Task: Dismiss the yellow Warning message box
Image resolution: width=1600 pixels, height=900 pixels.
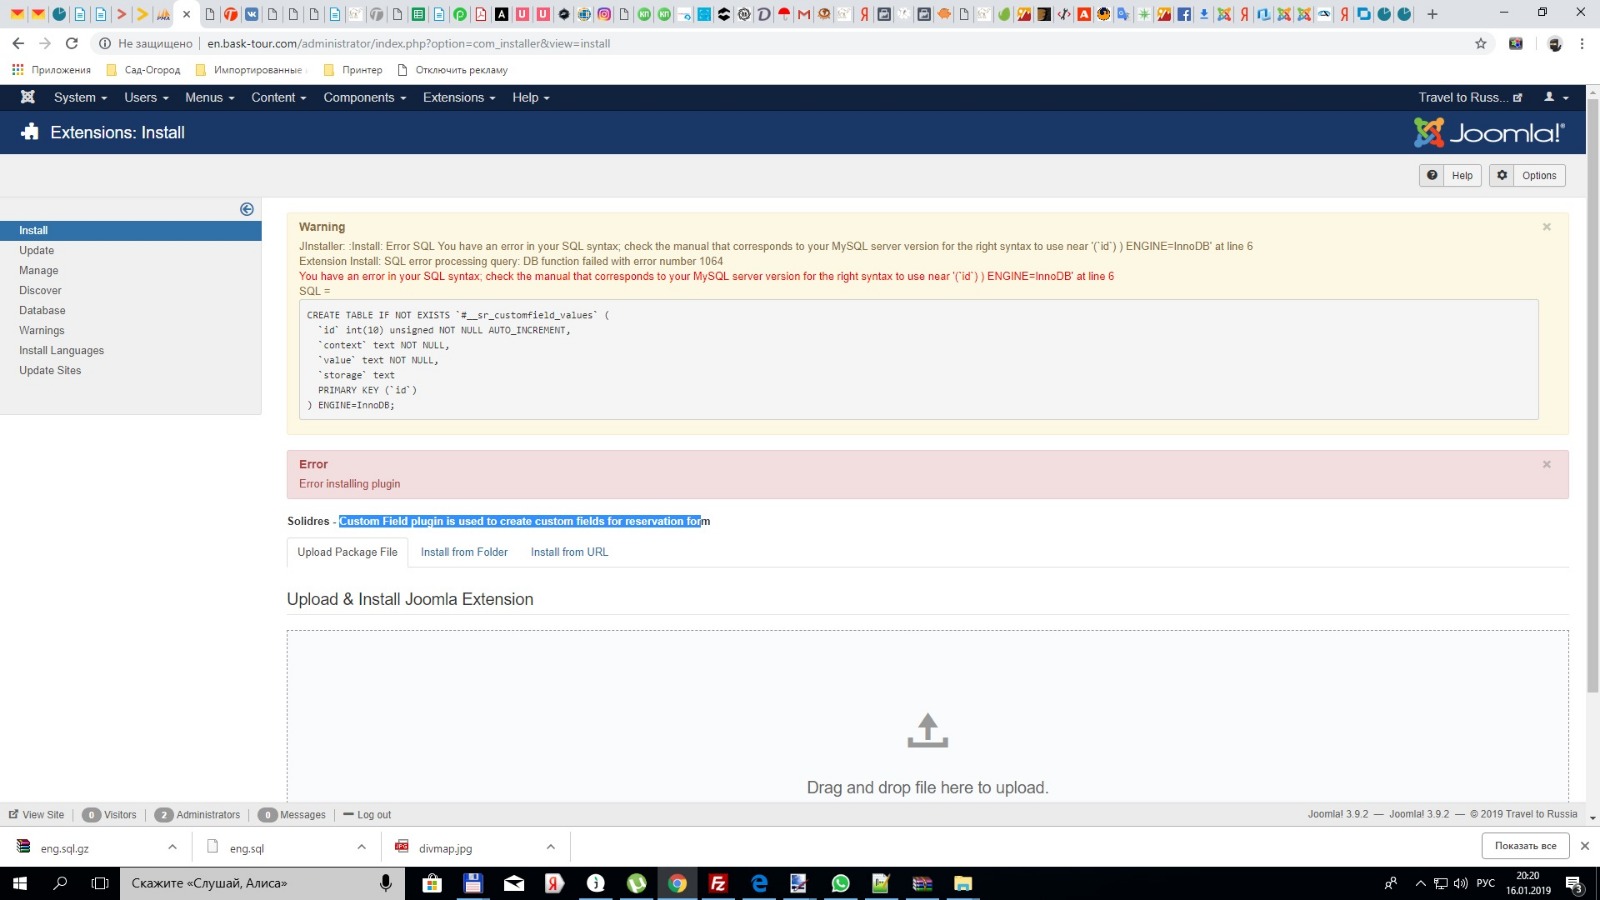Action: 1546,227
